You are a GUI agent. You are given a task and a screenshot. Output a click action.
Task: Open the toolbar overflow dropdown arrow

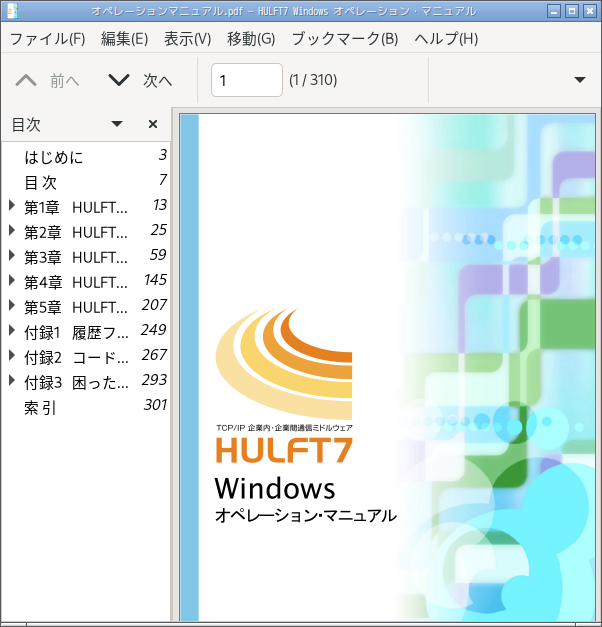pos(580,80)
